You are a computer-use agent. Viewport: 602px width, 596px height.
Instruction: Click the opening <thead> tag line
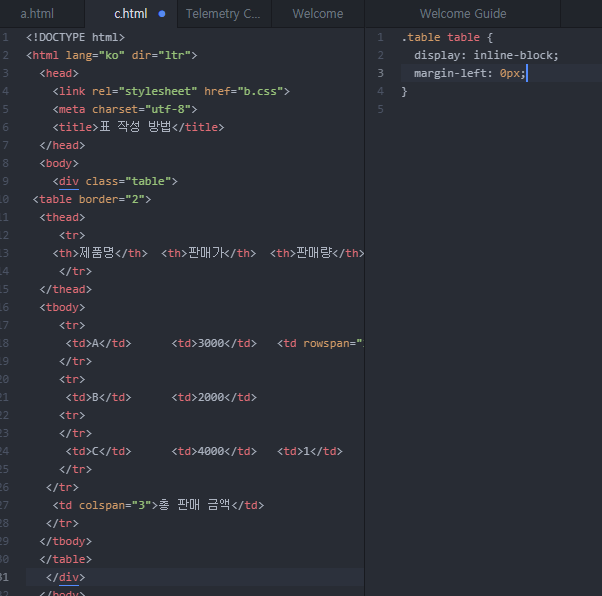pyautogui.click(x=62, y=217)
